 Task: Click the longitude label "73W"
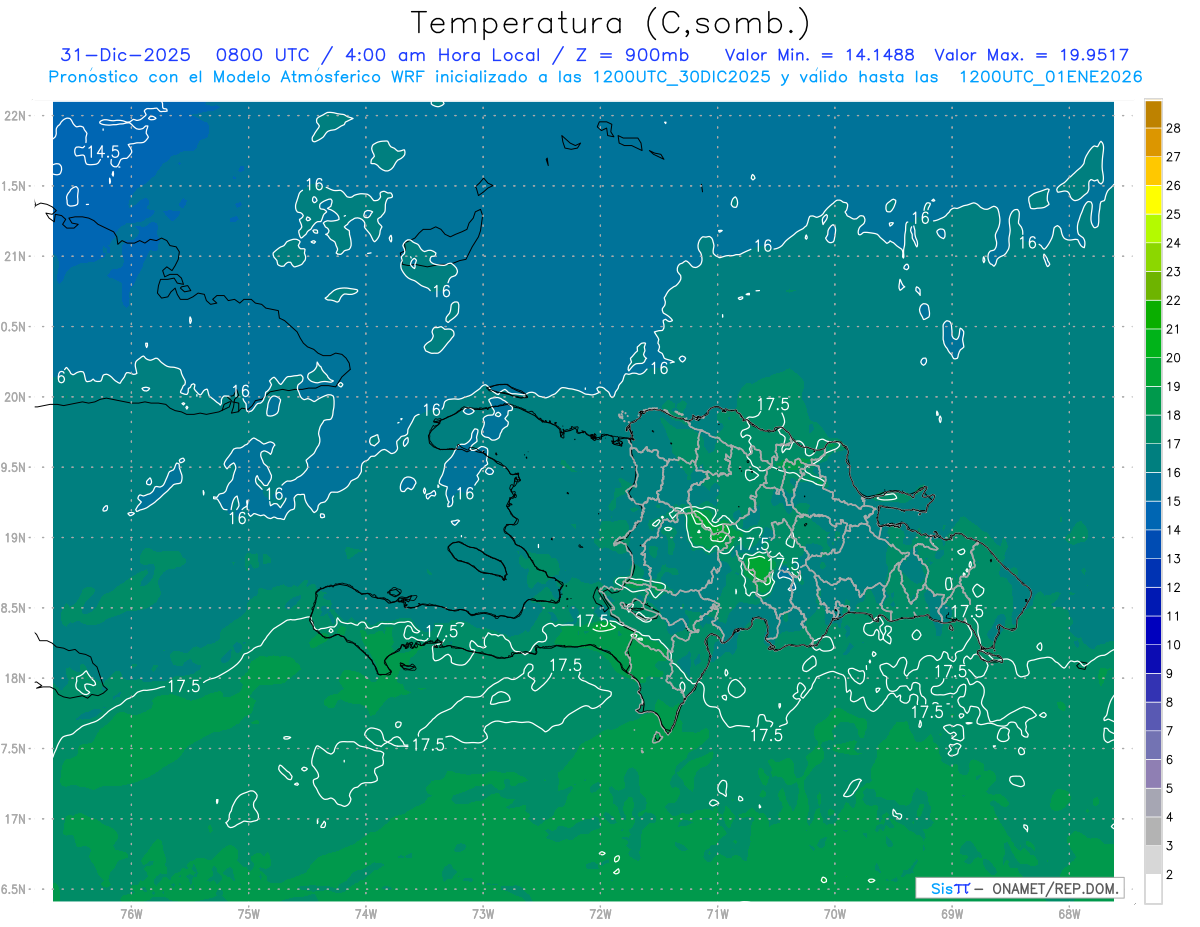[483, 914]
